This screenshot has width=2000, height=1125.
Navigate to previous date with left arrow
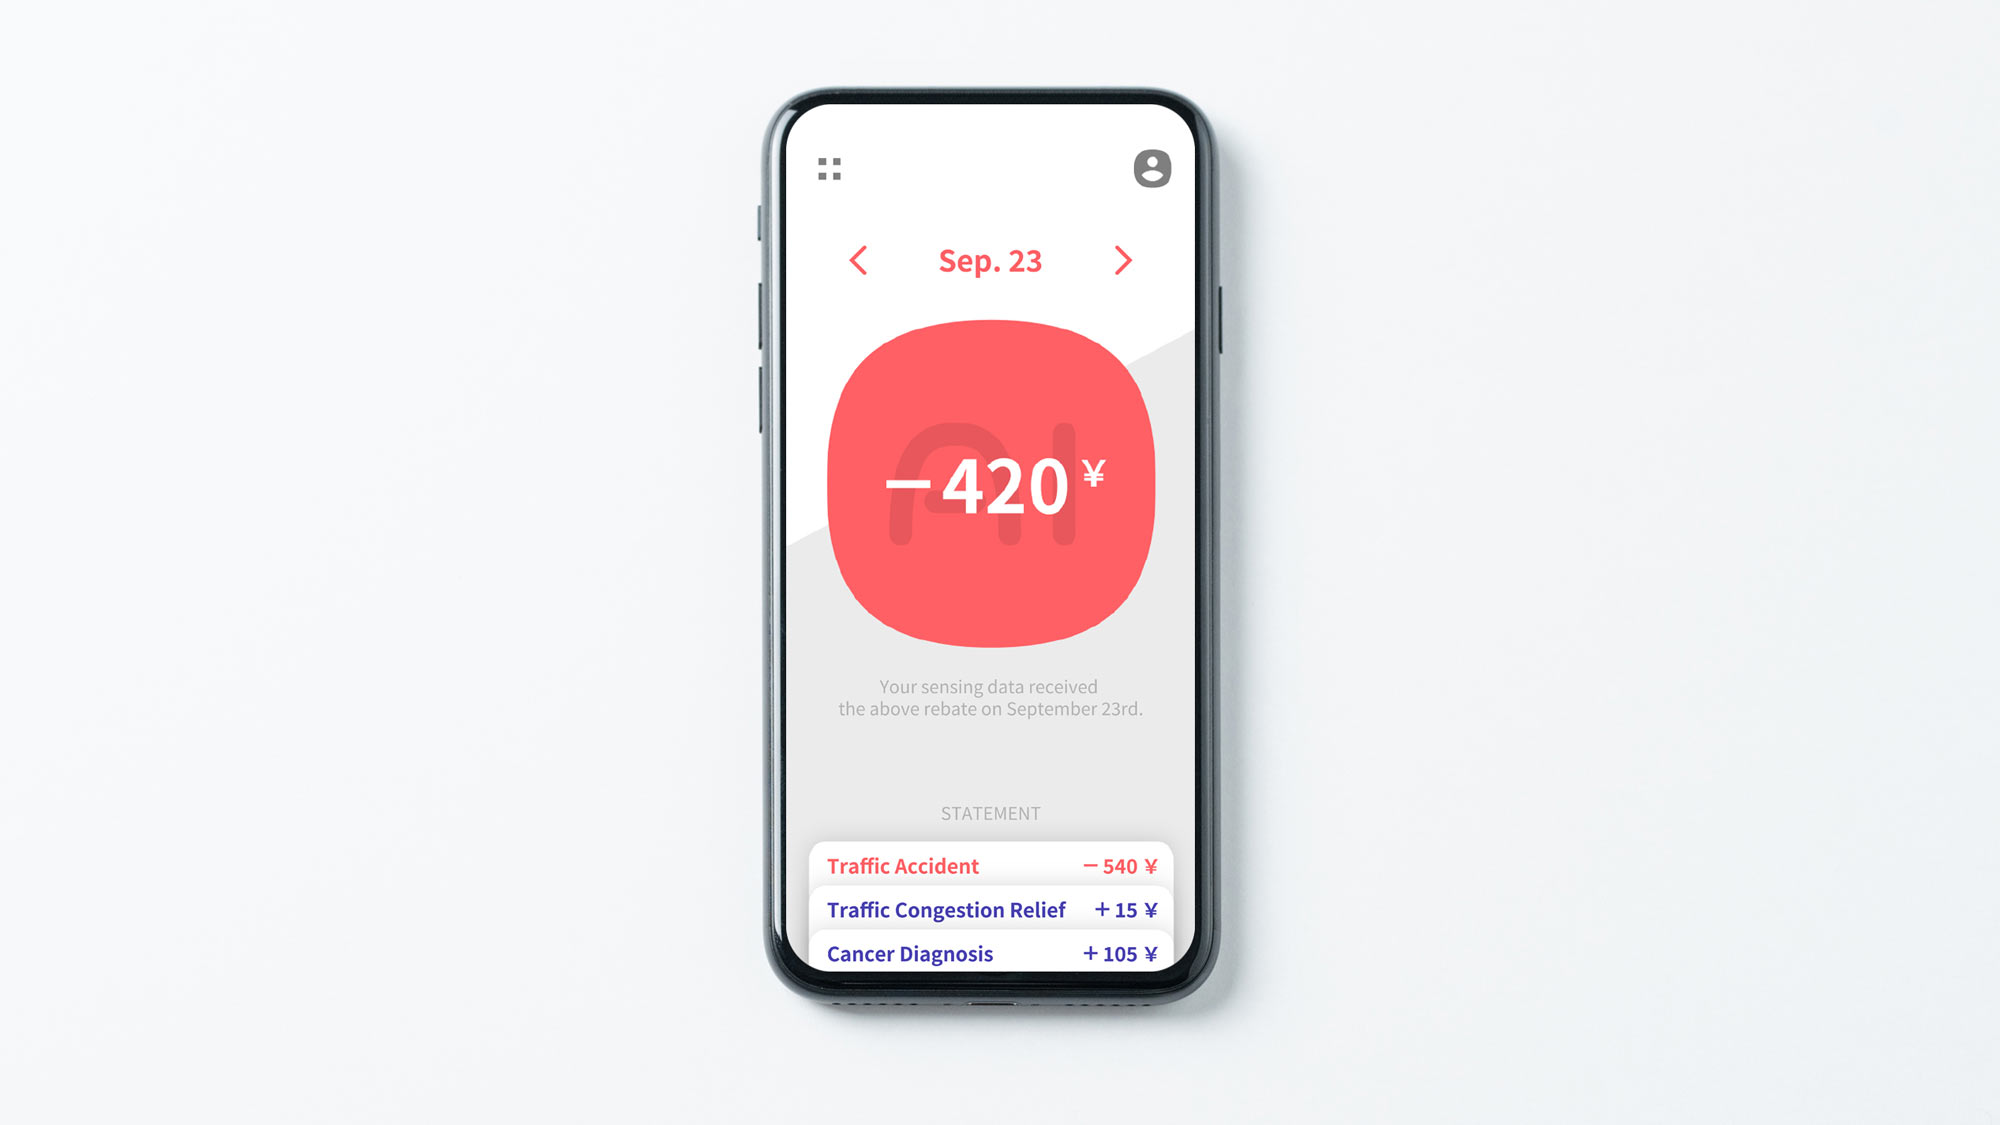click(x=859, y=261)
